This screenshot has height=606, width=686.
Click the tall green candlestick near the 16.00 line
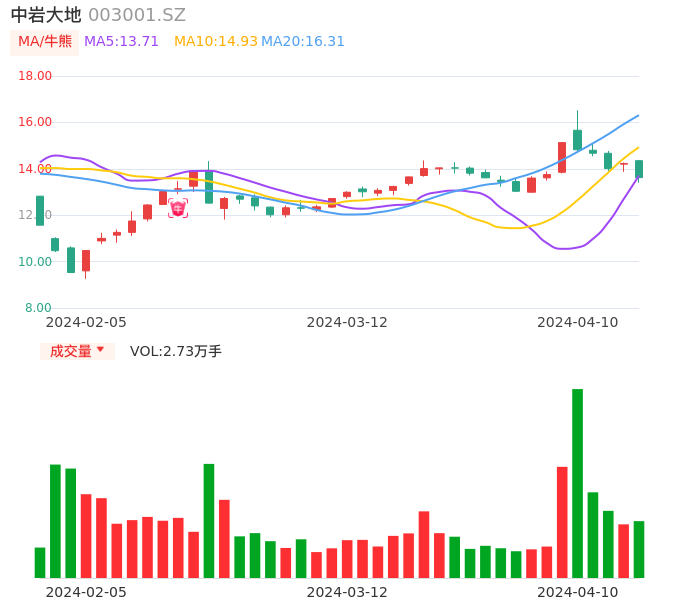[577, 139]
